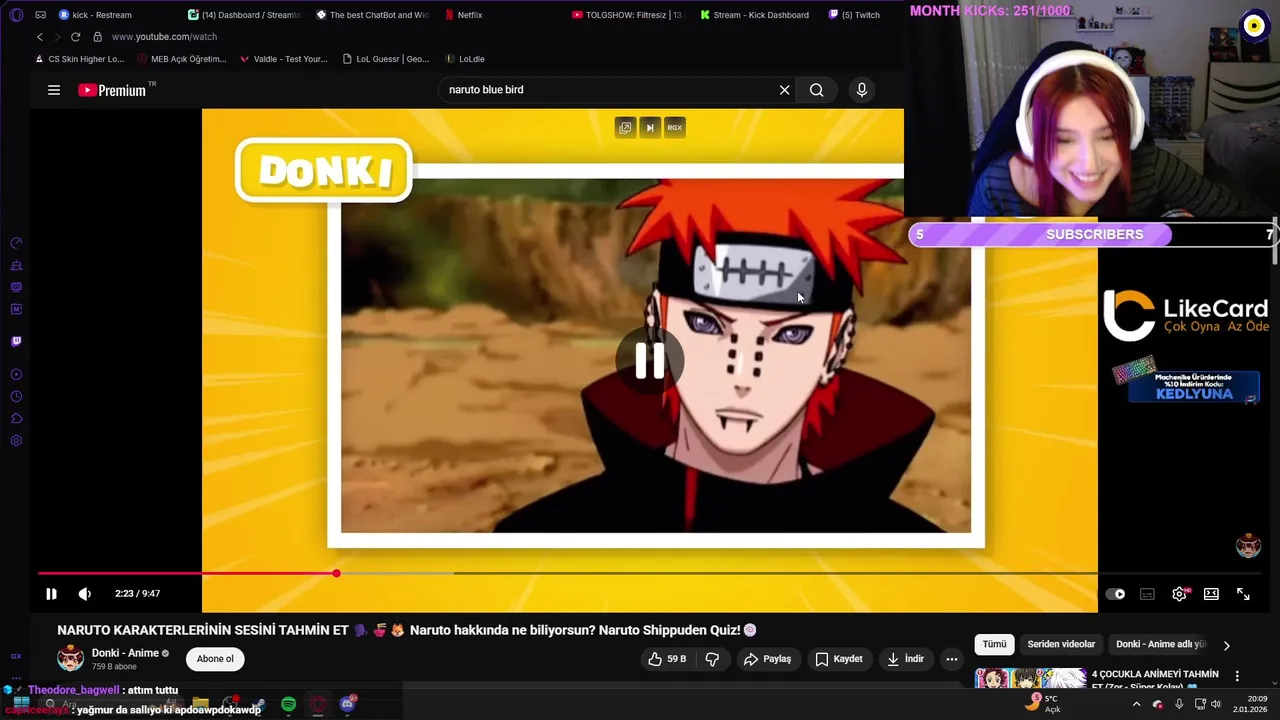The height and width of the screenshot is (720, 1280).
Task: Like the video (59 B)
Action: coord(667,659)
